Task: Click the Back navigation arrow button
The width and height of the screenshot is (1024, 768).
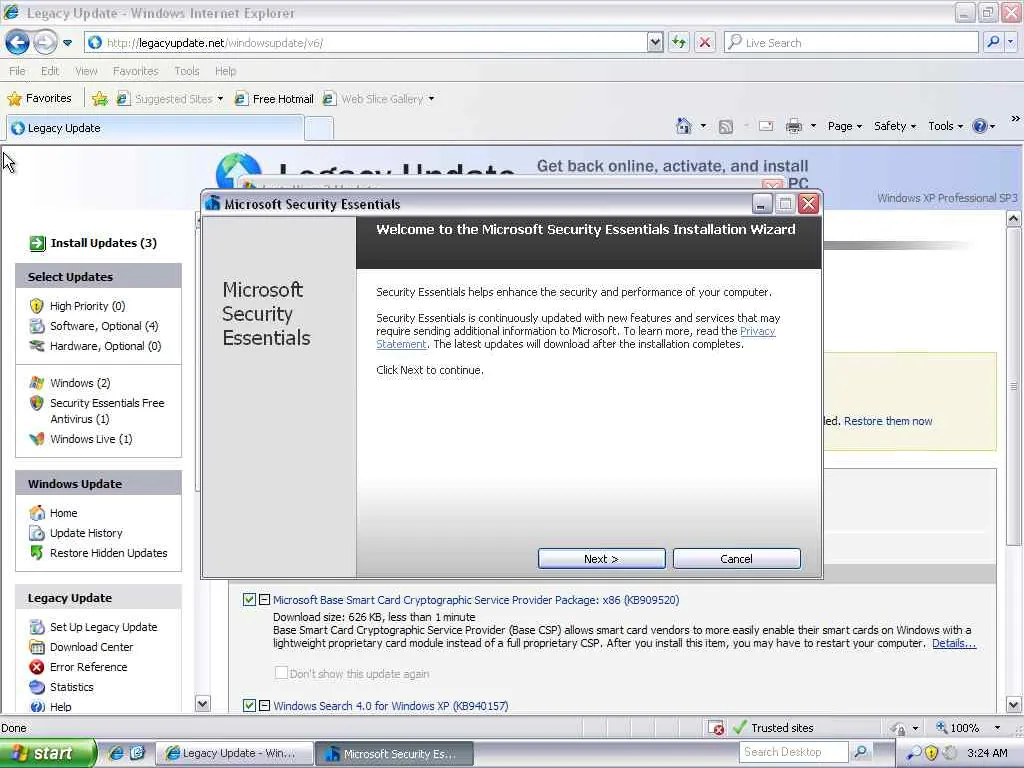Action: click(18, 43)
